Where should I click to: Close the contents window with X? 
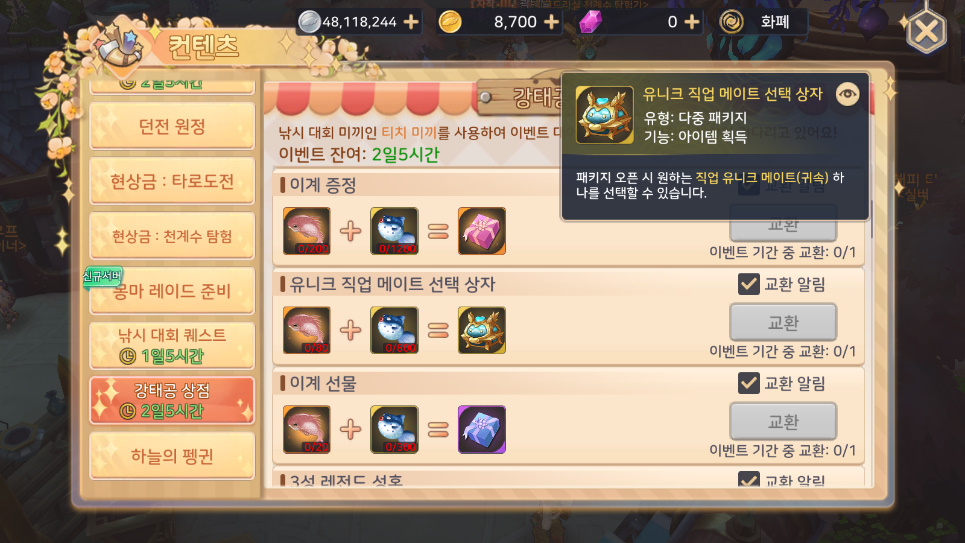click(926, 31)
